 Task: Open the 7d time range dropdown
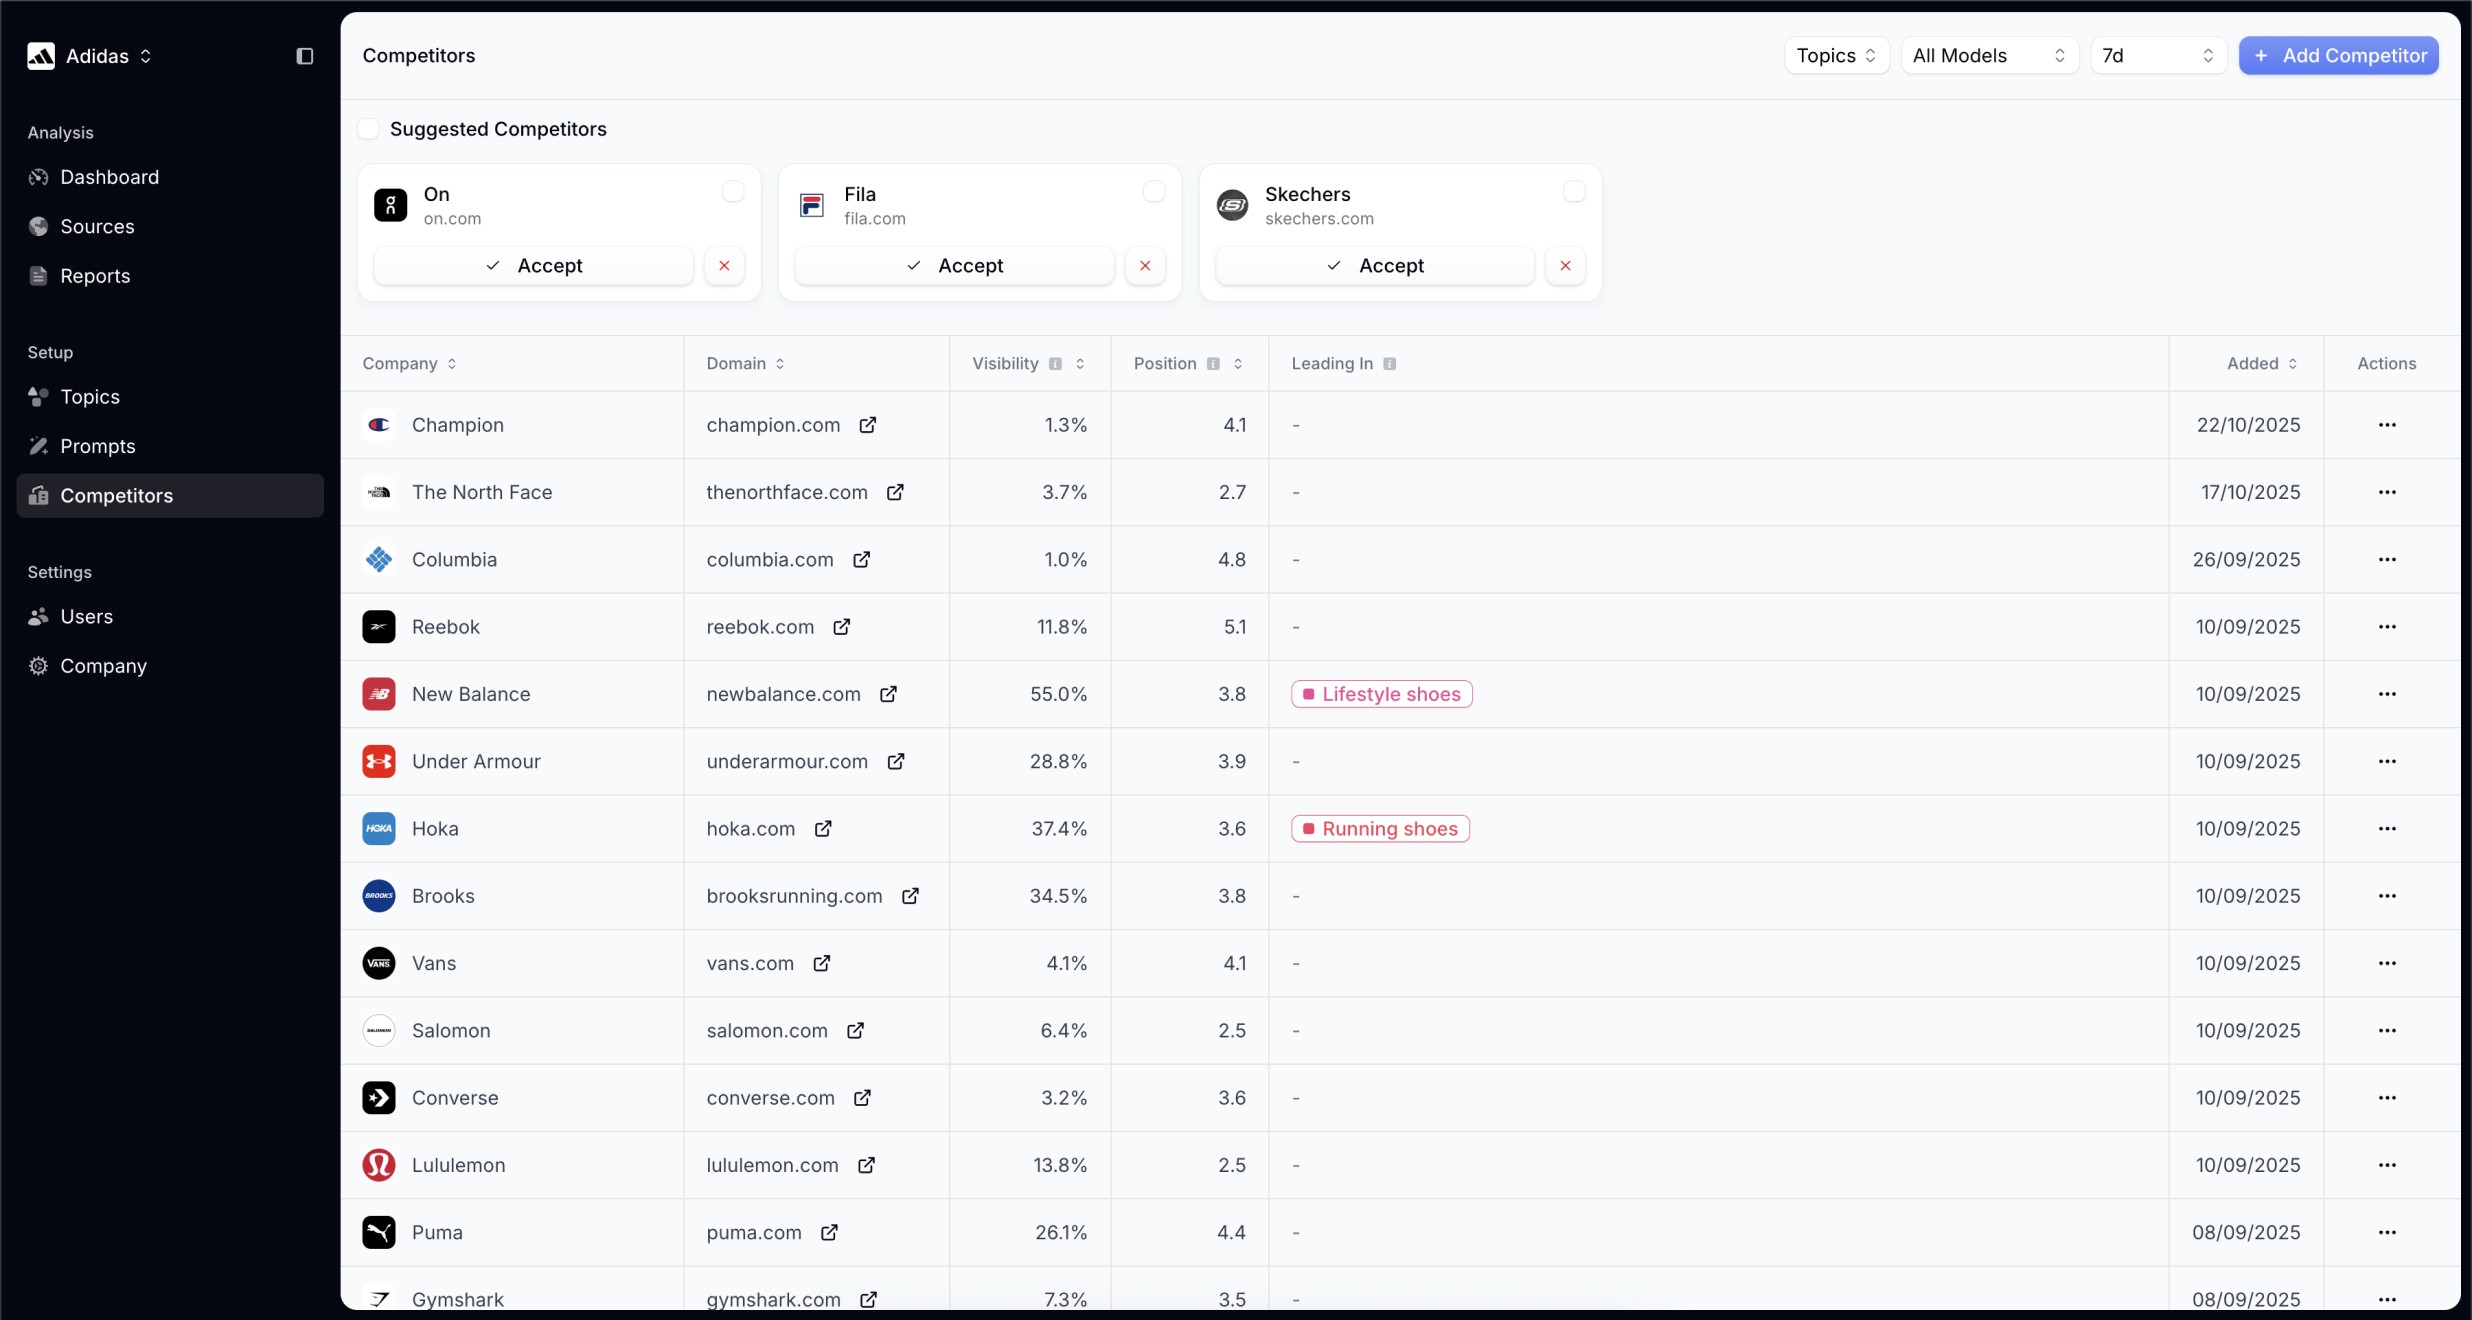click(2158, 56)
